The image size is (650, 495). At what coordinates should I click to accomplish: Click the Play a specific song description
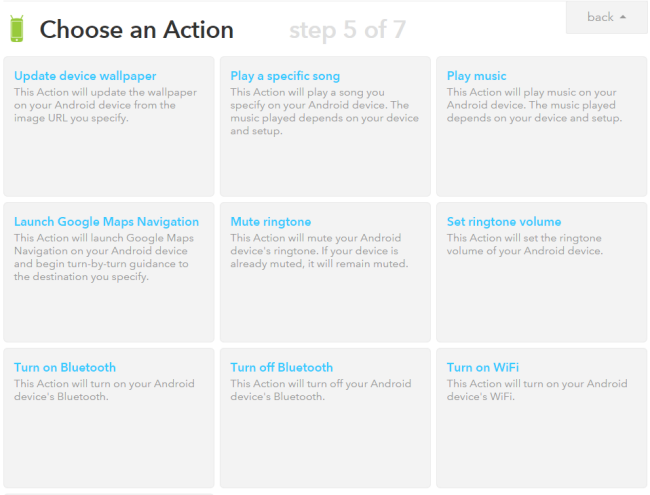320,111
